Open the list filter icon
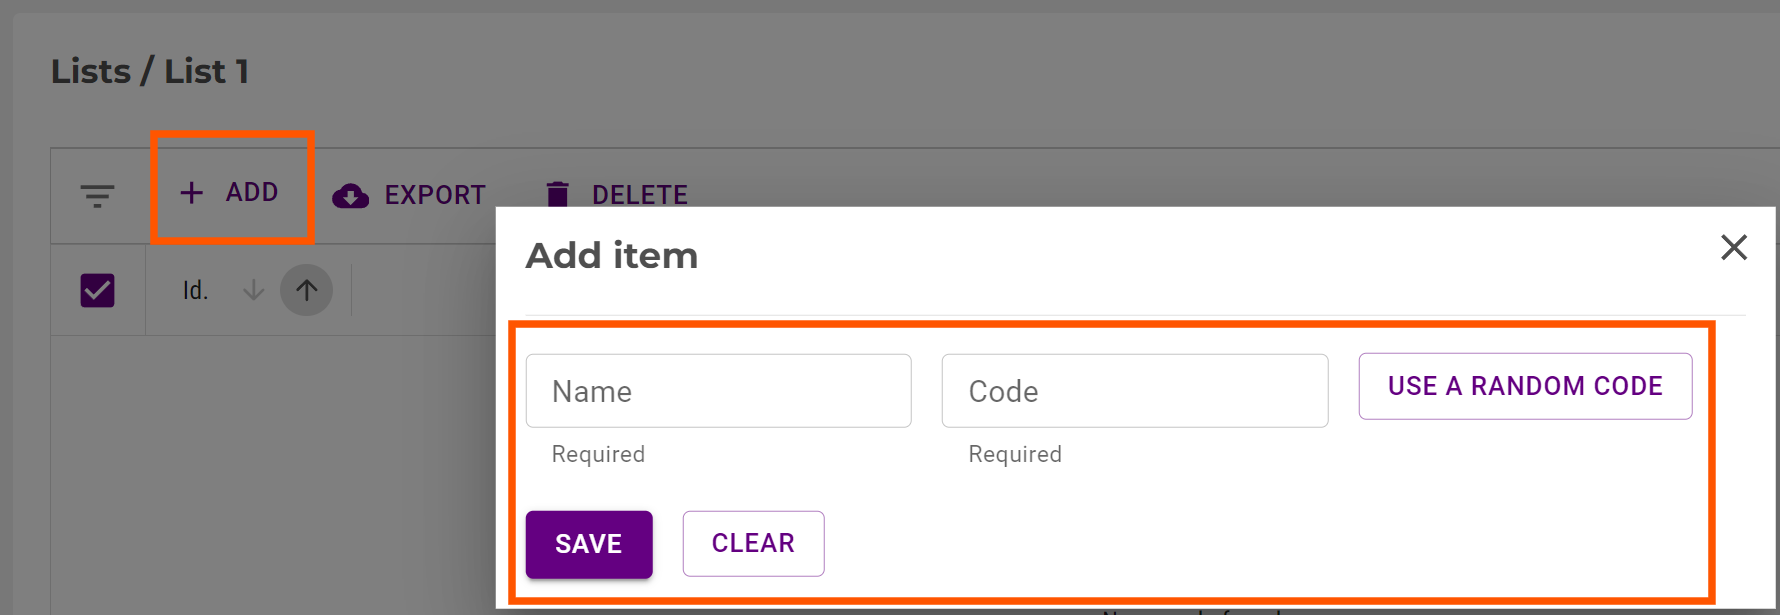 tap(97, 195)
